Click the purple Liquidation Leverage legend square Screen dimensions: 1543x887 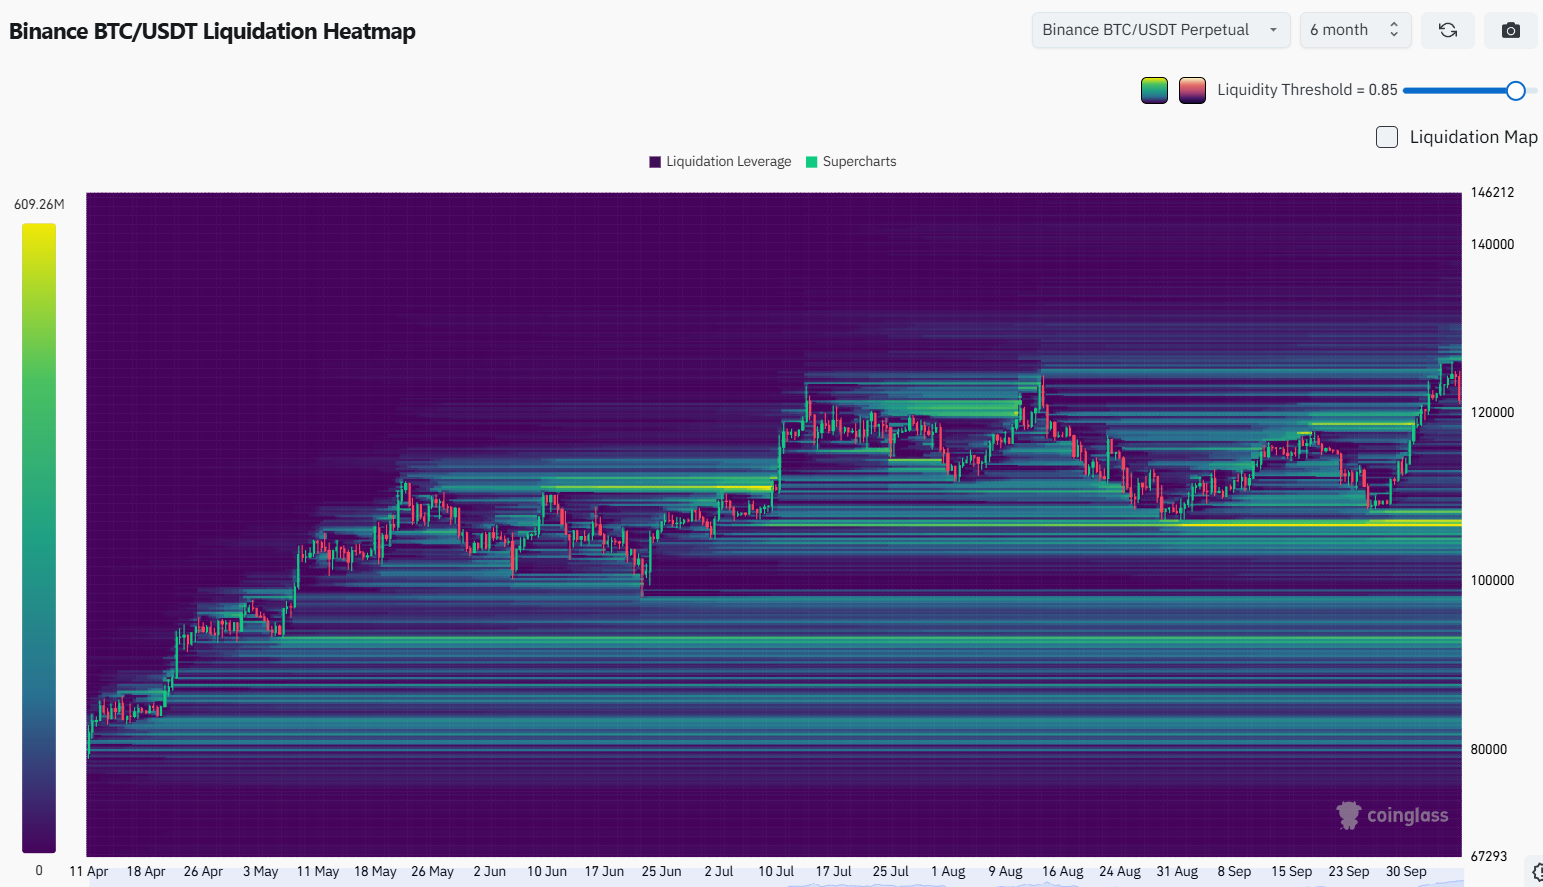pyautogui.click(x=655, y=162)
